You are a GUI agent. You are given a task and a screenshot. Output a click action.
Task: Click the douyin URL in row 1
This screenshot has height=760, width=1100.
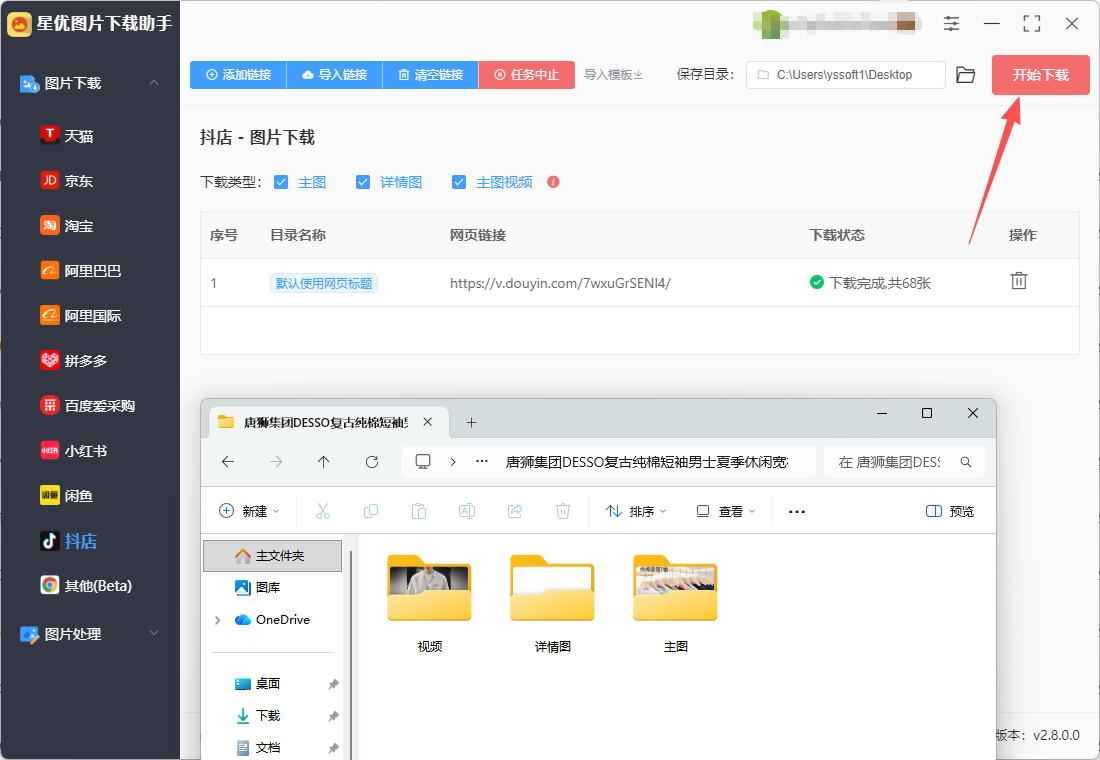tap(561, 283)
